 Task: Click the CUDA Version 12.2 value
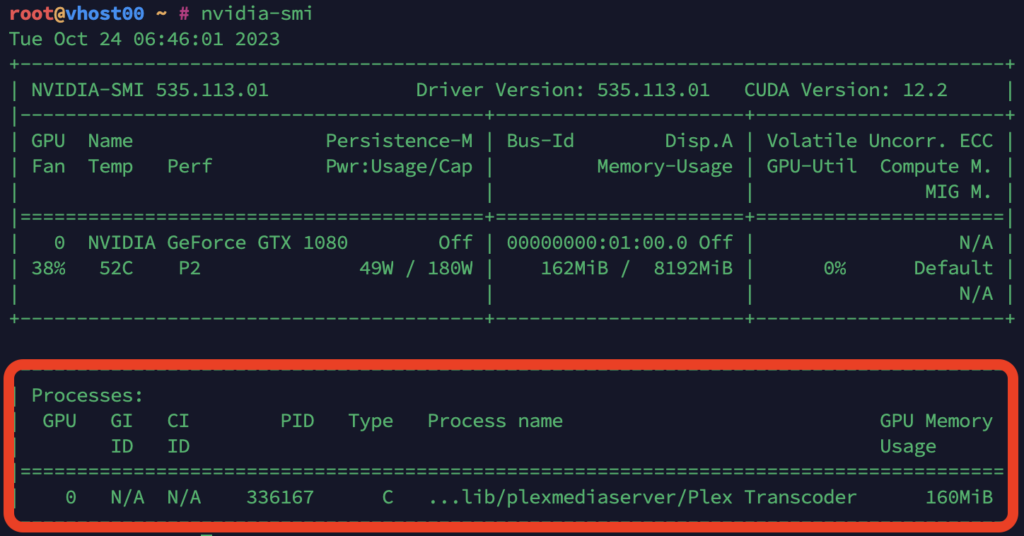924,90
